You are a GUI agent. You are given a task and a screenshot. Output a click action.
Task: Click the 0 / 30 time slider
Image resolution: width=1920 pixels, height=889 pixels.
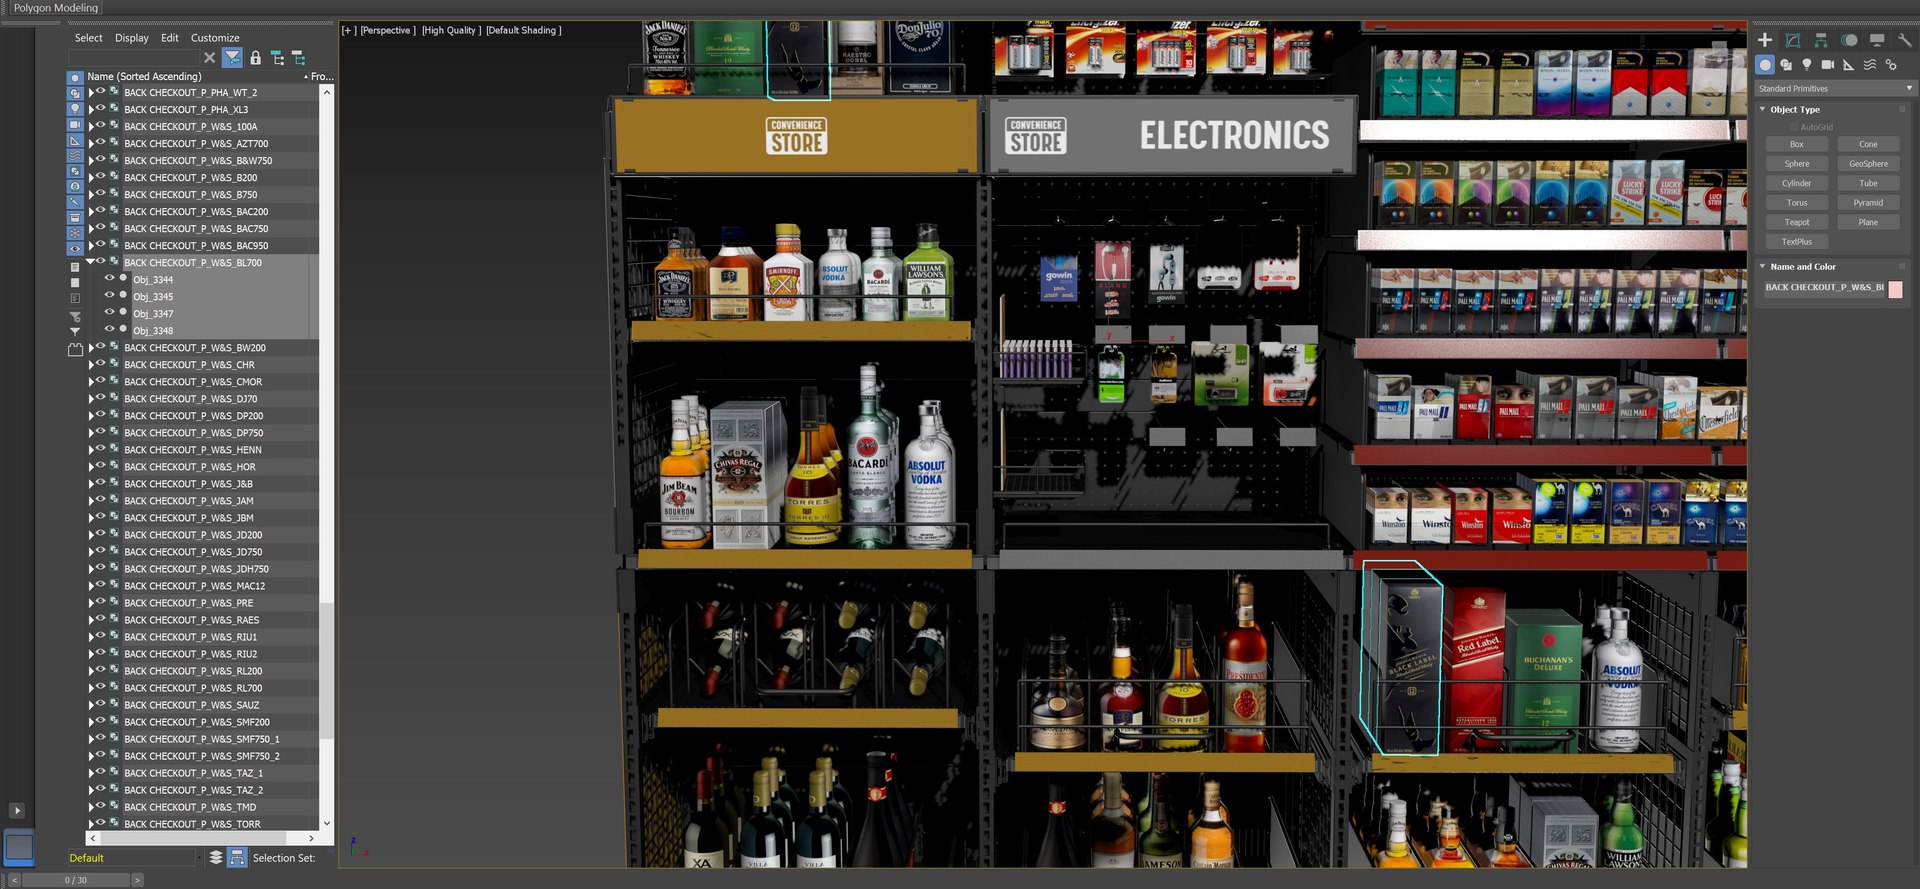point(76,880)
